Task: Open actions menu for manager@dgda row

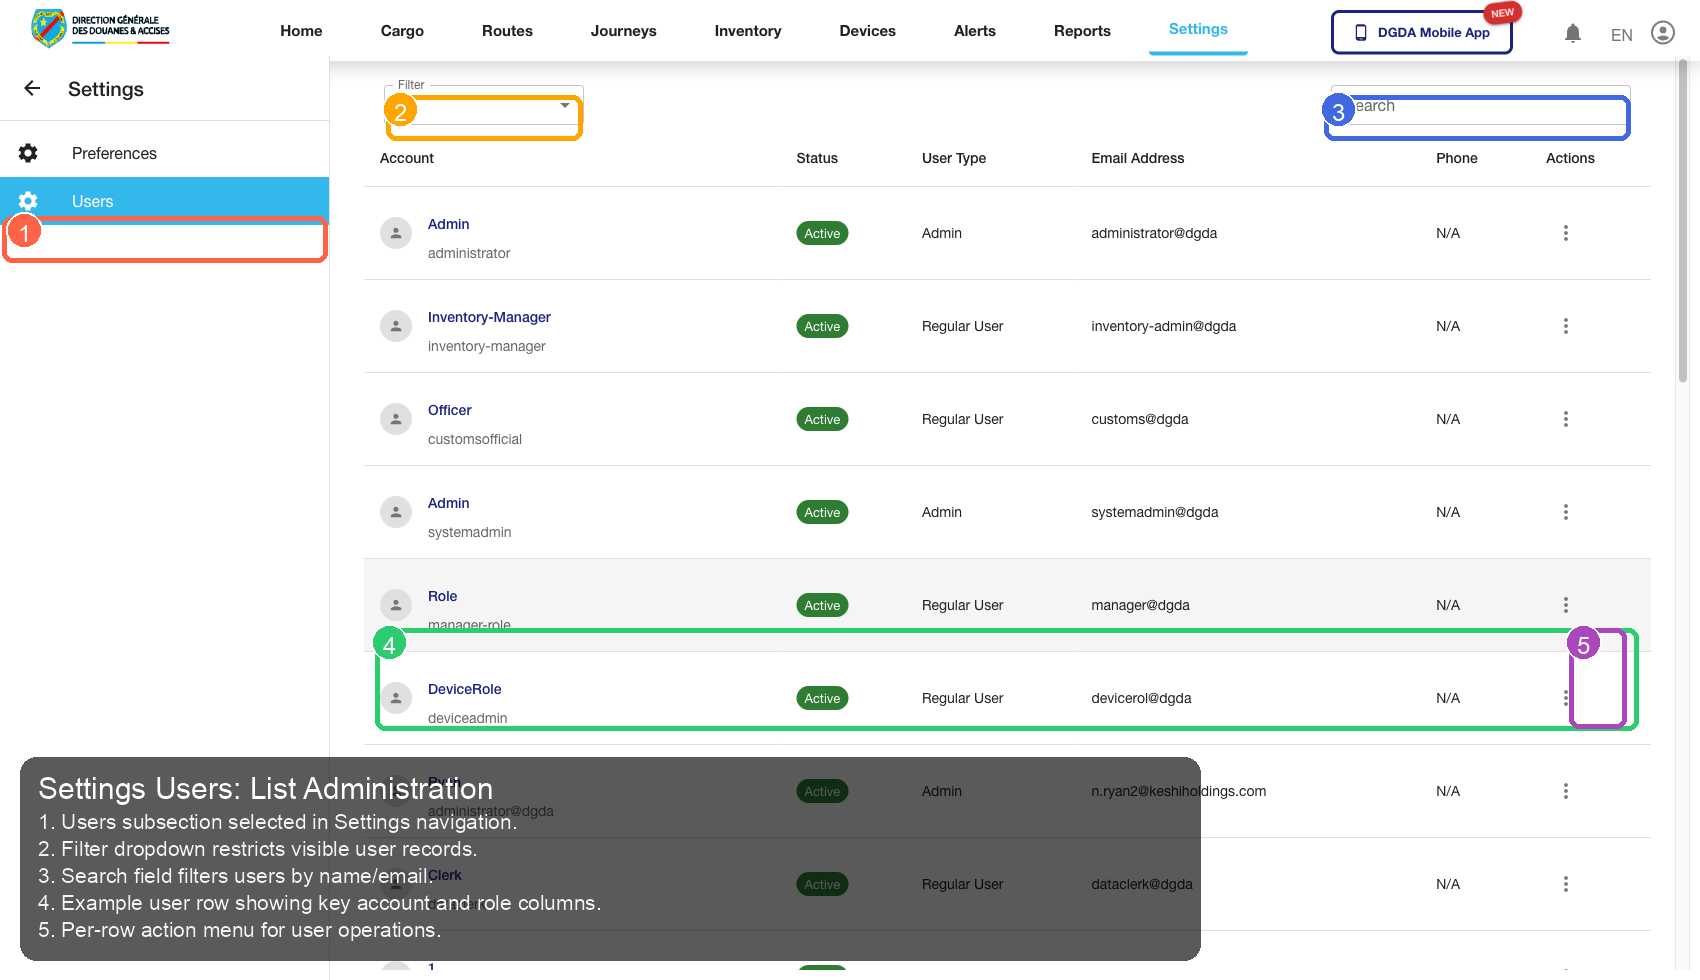Action: pos(1565,605)
